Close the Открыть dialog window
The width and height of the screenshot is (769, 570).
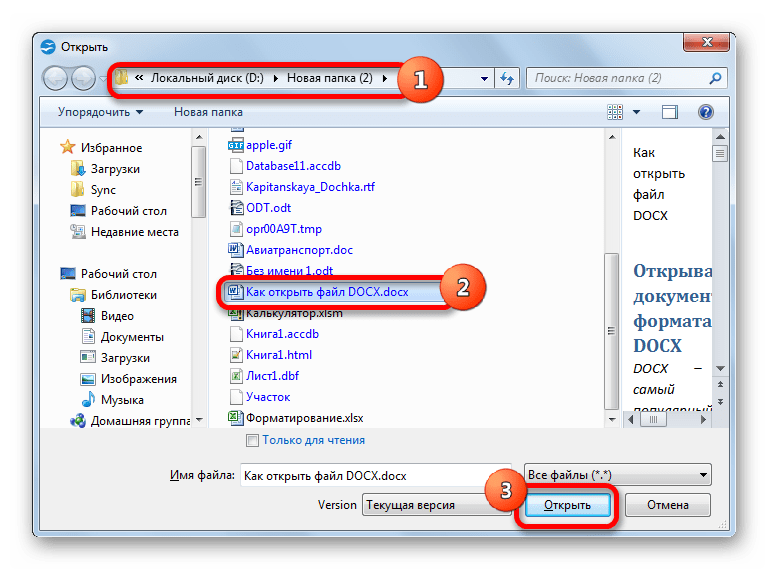tap(707, 42)
